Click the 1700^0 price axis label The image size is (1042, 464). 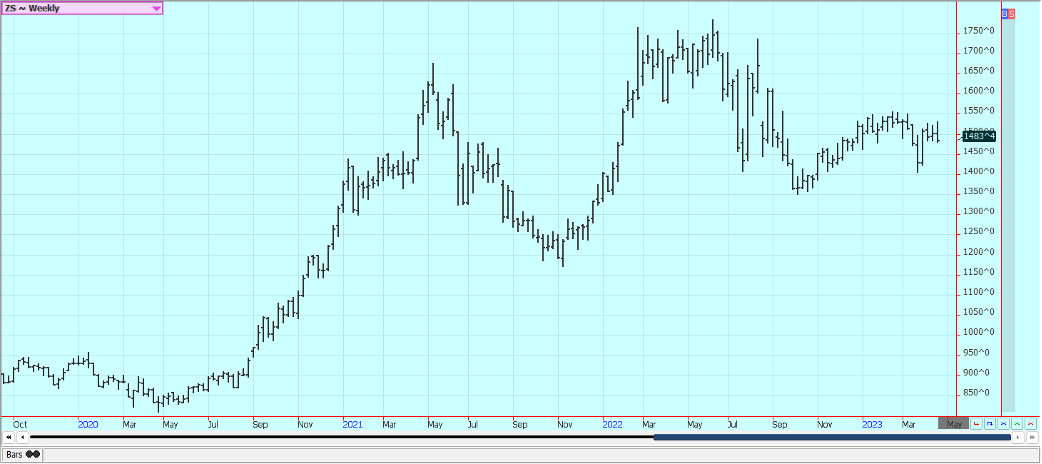[979, 51]
